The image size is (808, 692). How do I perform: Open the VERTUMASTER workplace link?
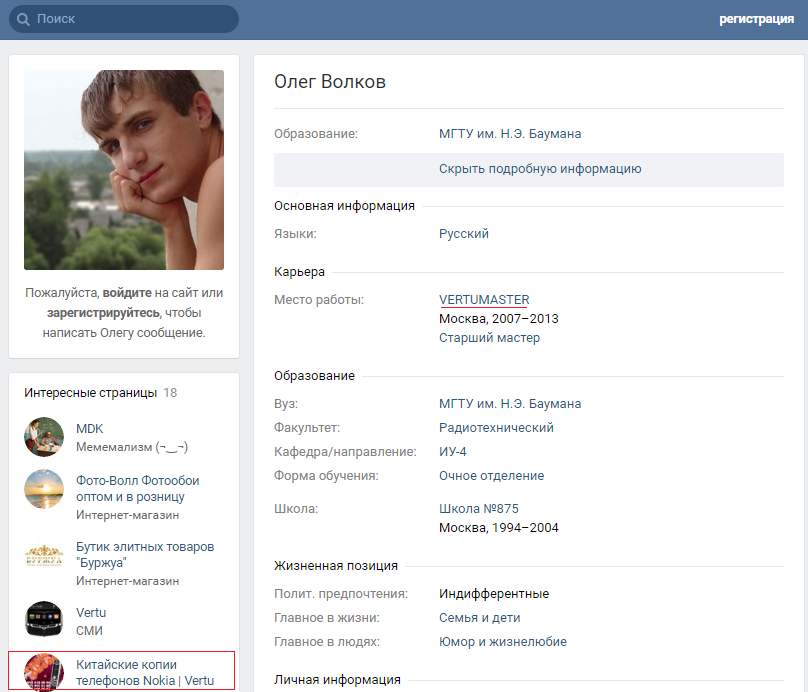click(x=484, y=300)
